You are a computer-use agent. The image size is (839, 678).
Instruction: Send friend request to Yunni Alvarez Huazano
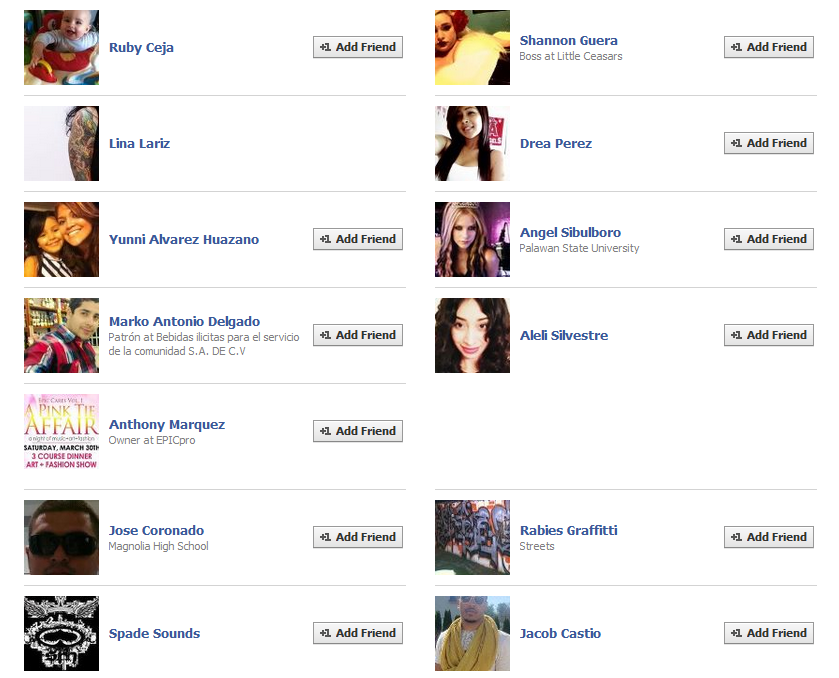tap(357, 239)
